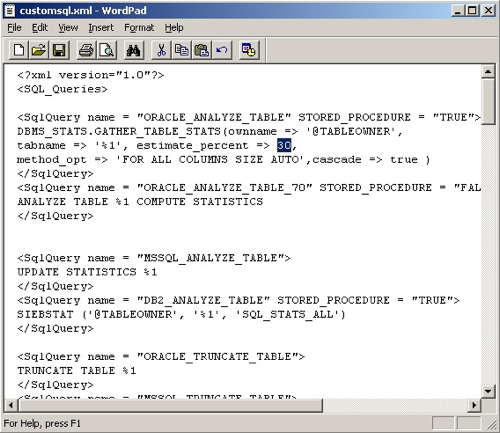Click the Paste clipboard icon

(202, 50)
